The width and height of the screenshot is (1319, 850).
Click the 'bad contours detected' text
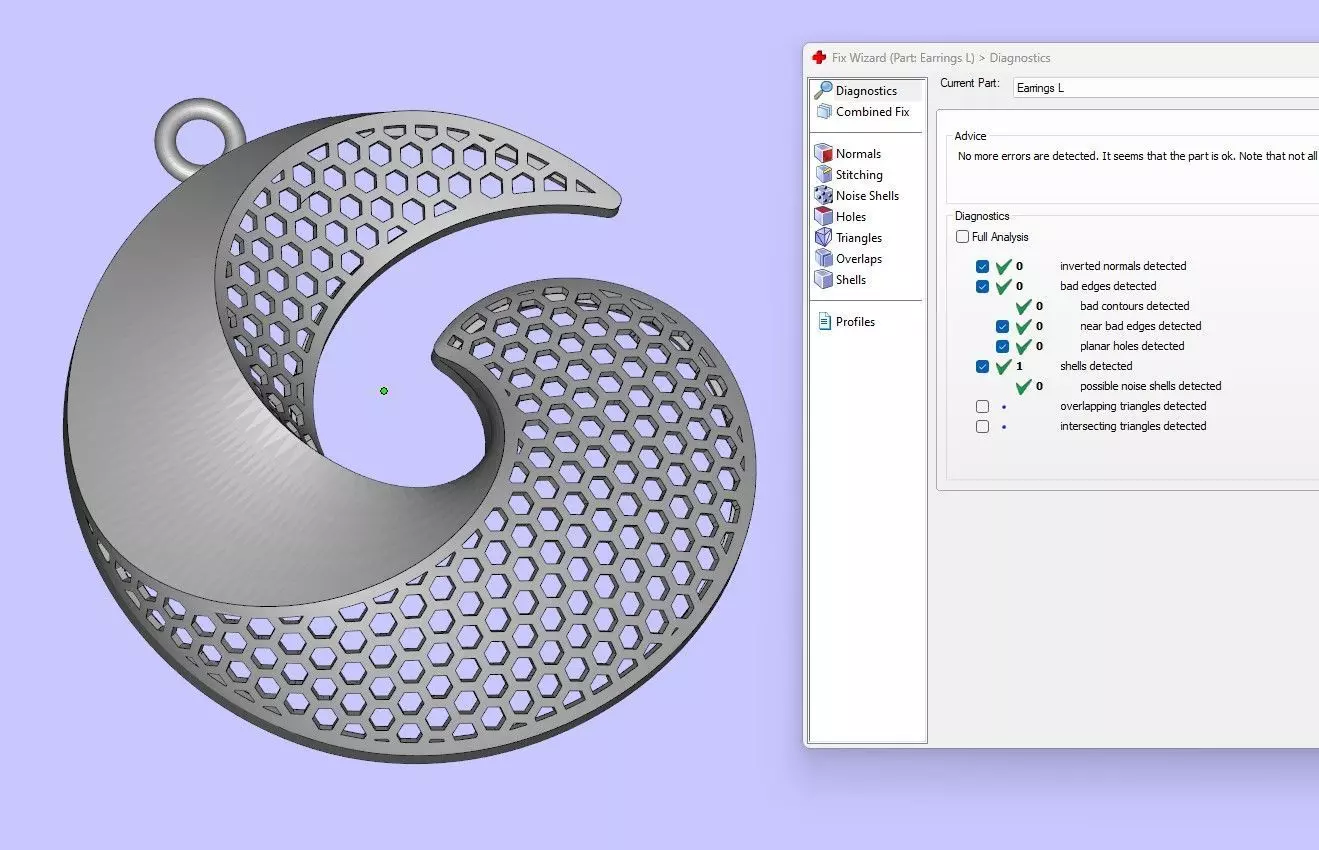tap(1134, 306)
